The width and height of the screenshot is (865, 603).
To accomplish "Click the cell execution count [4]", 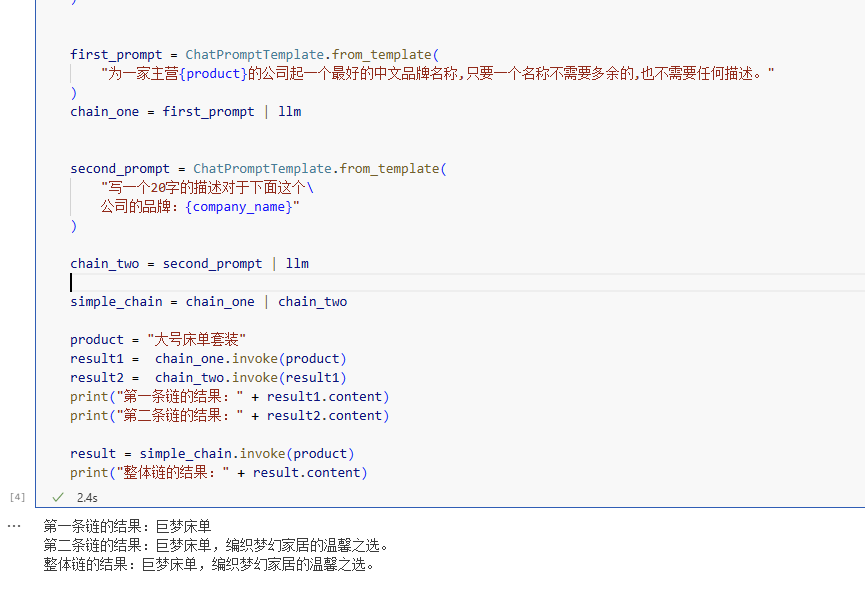I will point(18,497).
